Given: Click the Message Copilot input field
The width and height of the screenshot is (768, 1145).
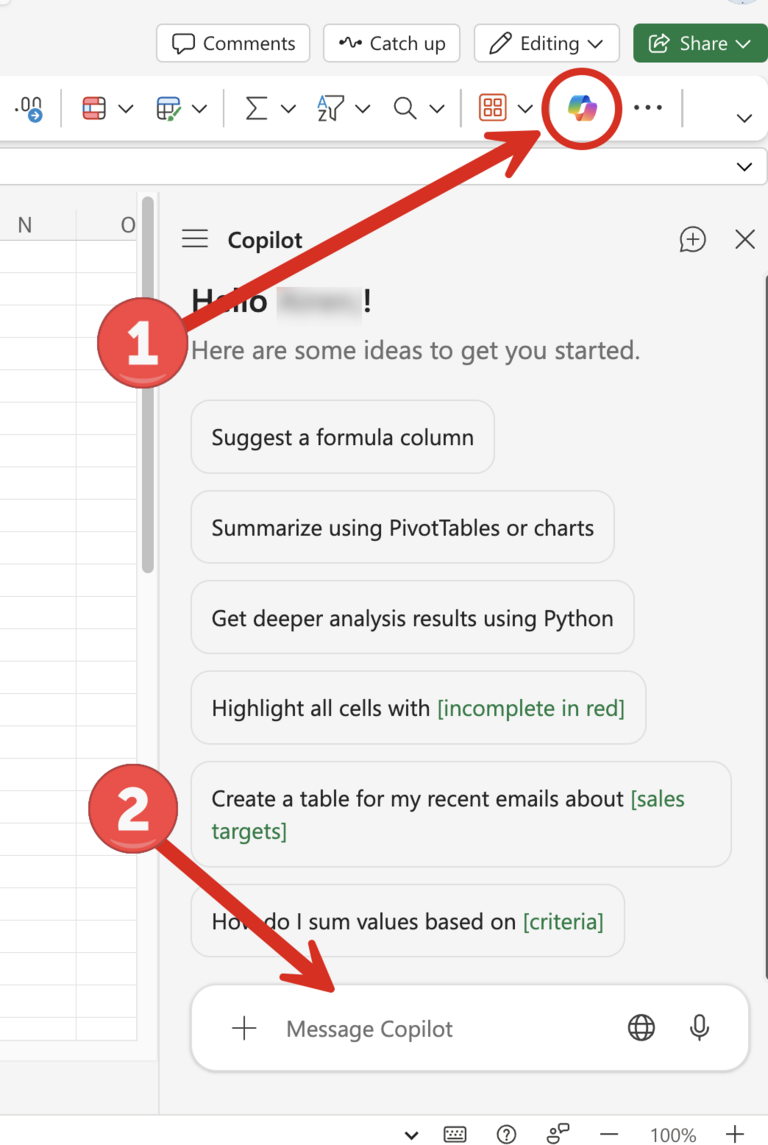Looking at the screenshot, I should 400,1027.
